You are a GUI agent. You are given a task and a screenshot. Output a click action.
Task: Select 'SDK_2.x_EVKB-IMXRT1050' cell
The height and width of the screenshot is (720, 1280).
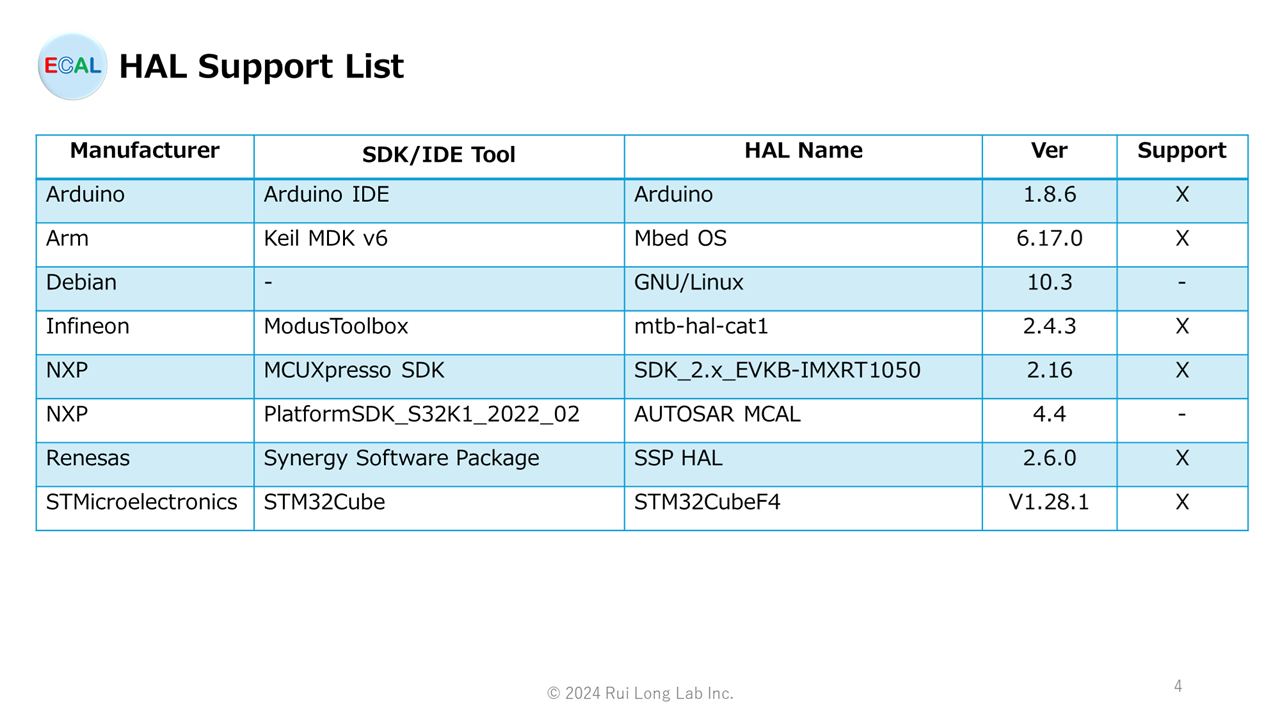click(803, 377)
